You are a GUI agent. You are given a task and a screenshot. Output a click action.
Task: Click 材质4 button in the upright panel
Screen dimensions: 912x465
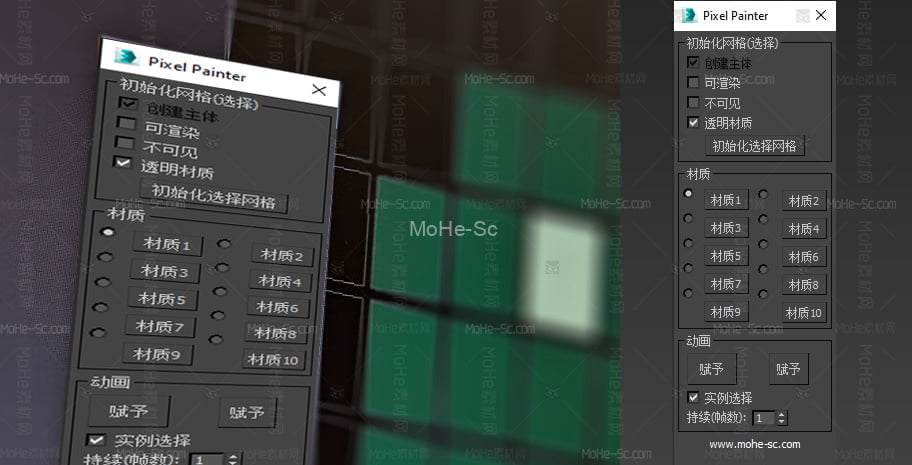point(803,229)
